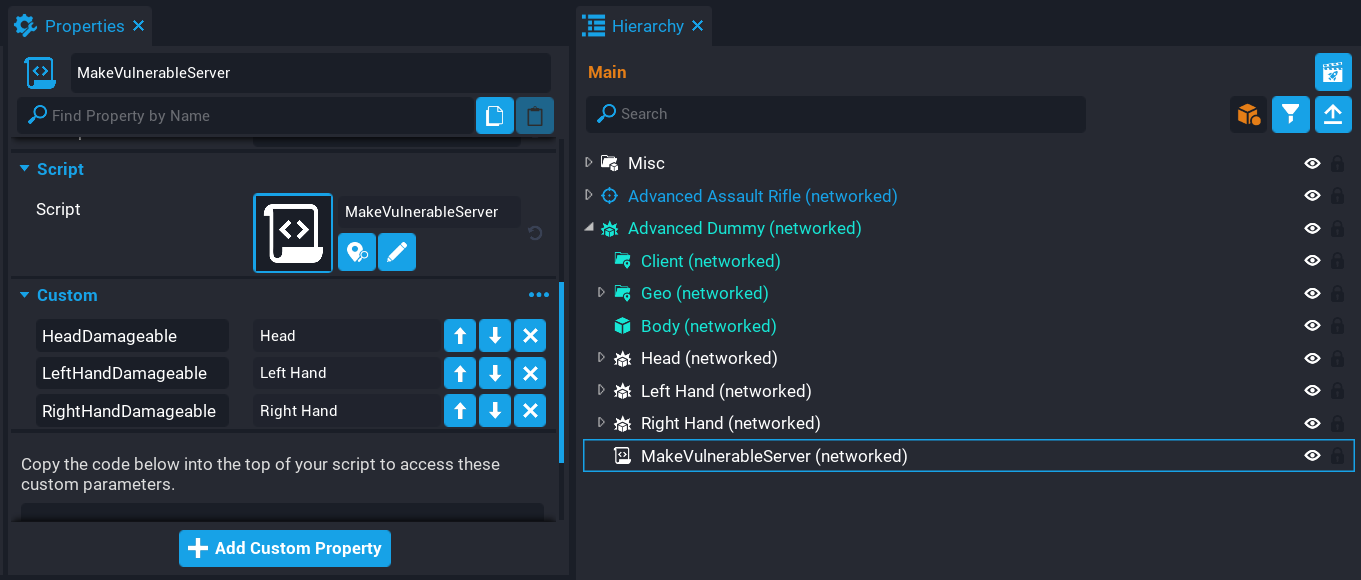Toggle visibility of Body (networked)
The width and height of the screenshot is (1361, 580).
(x=1312, y=325)
